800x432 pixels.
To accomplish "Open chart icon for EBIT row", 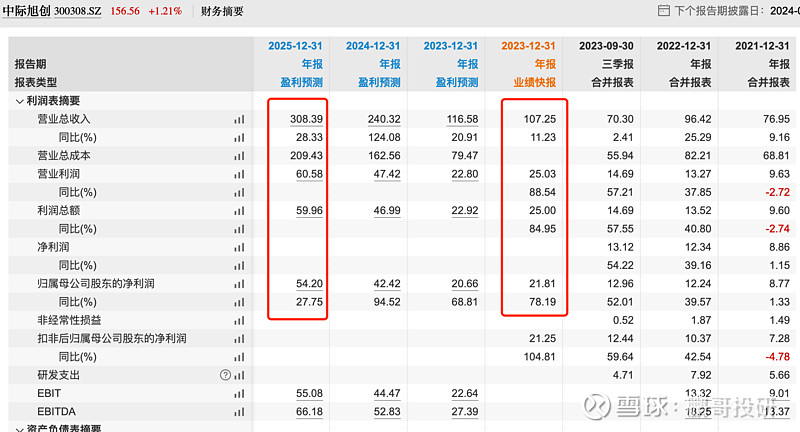I will (x=239, y=394).
